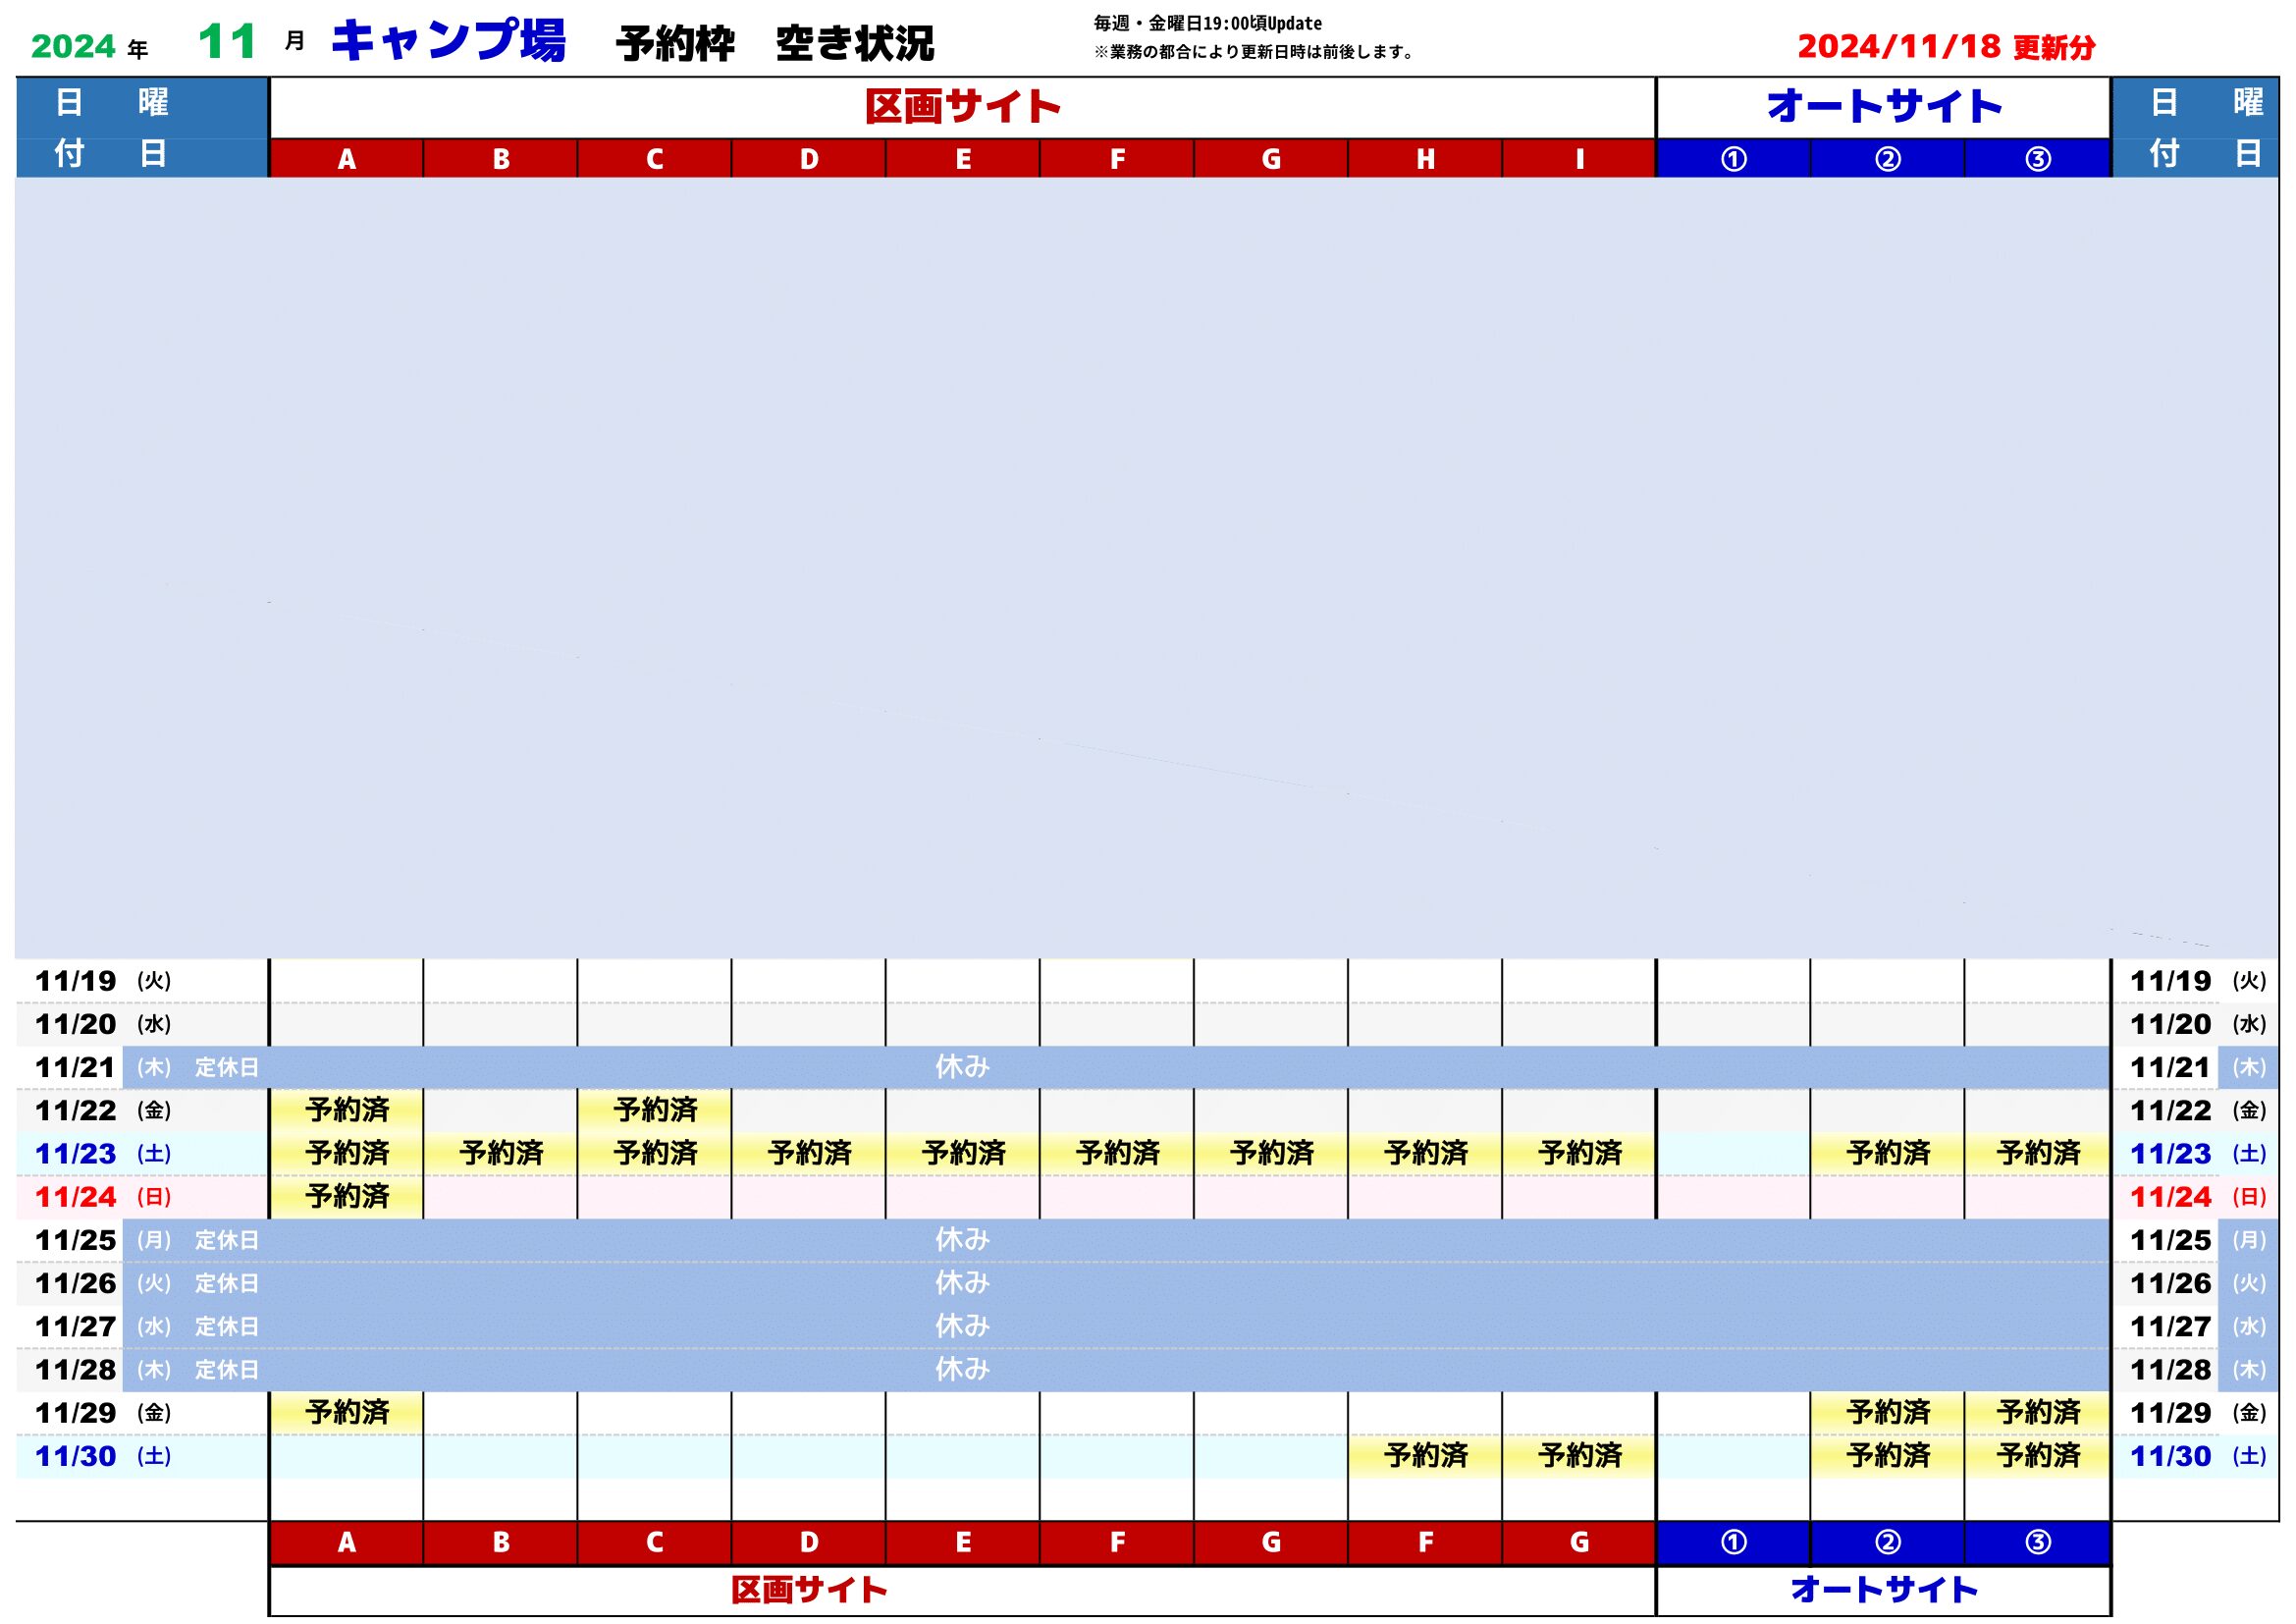
Task: Click 予約済 cell for 11/23 site I
Action: pos(1579,1154)
